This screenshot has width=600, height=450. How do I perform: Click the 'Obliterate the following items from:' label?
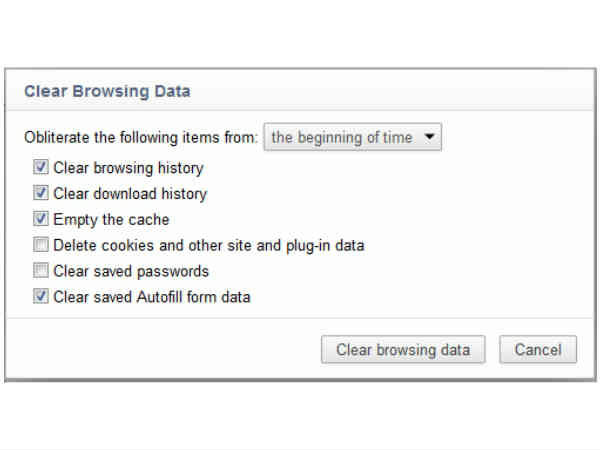[x=139, y=138]
